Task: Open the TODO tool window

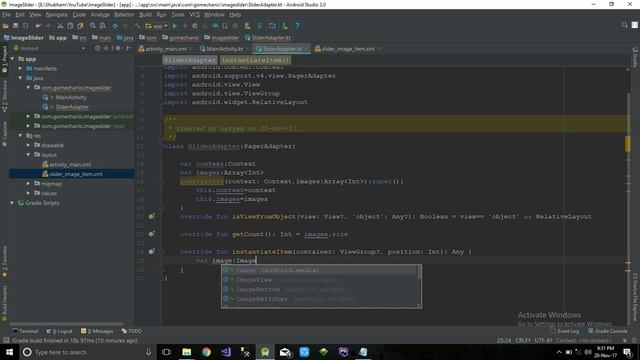Action: tap(131, 331)
